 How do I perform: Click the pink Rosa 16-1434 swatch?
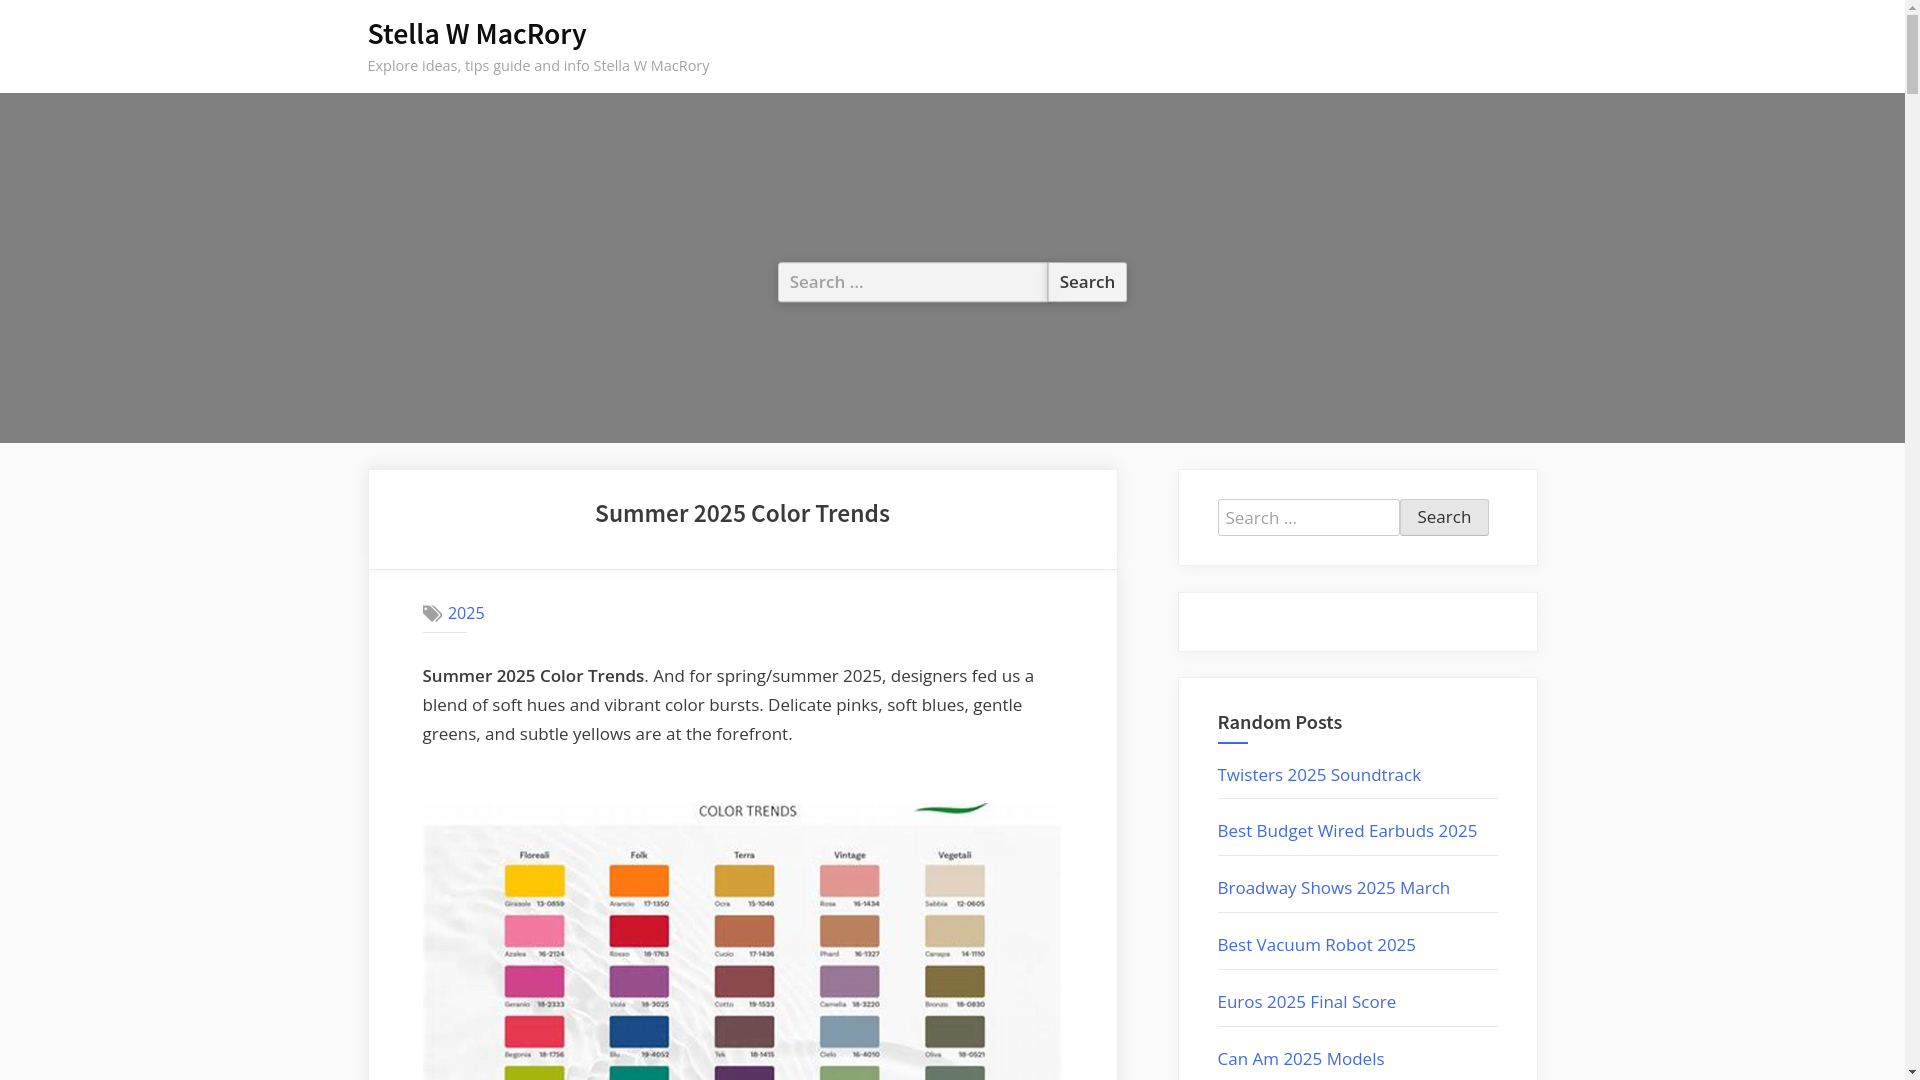(x=849, y=881)
